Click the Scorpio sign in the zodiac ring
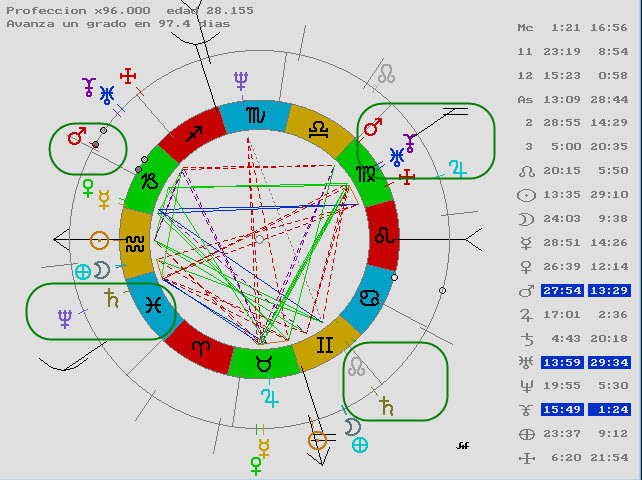642x480 pixels. coord(256,116)
